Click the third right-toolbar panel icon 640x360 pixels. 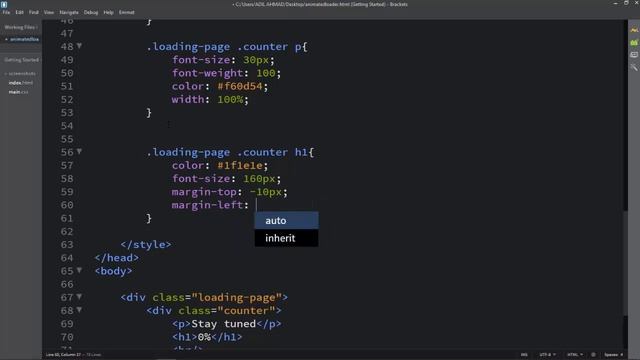click(634, 55)
